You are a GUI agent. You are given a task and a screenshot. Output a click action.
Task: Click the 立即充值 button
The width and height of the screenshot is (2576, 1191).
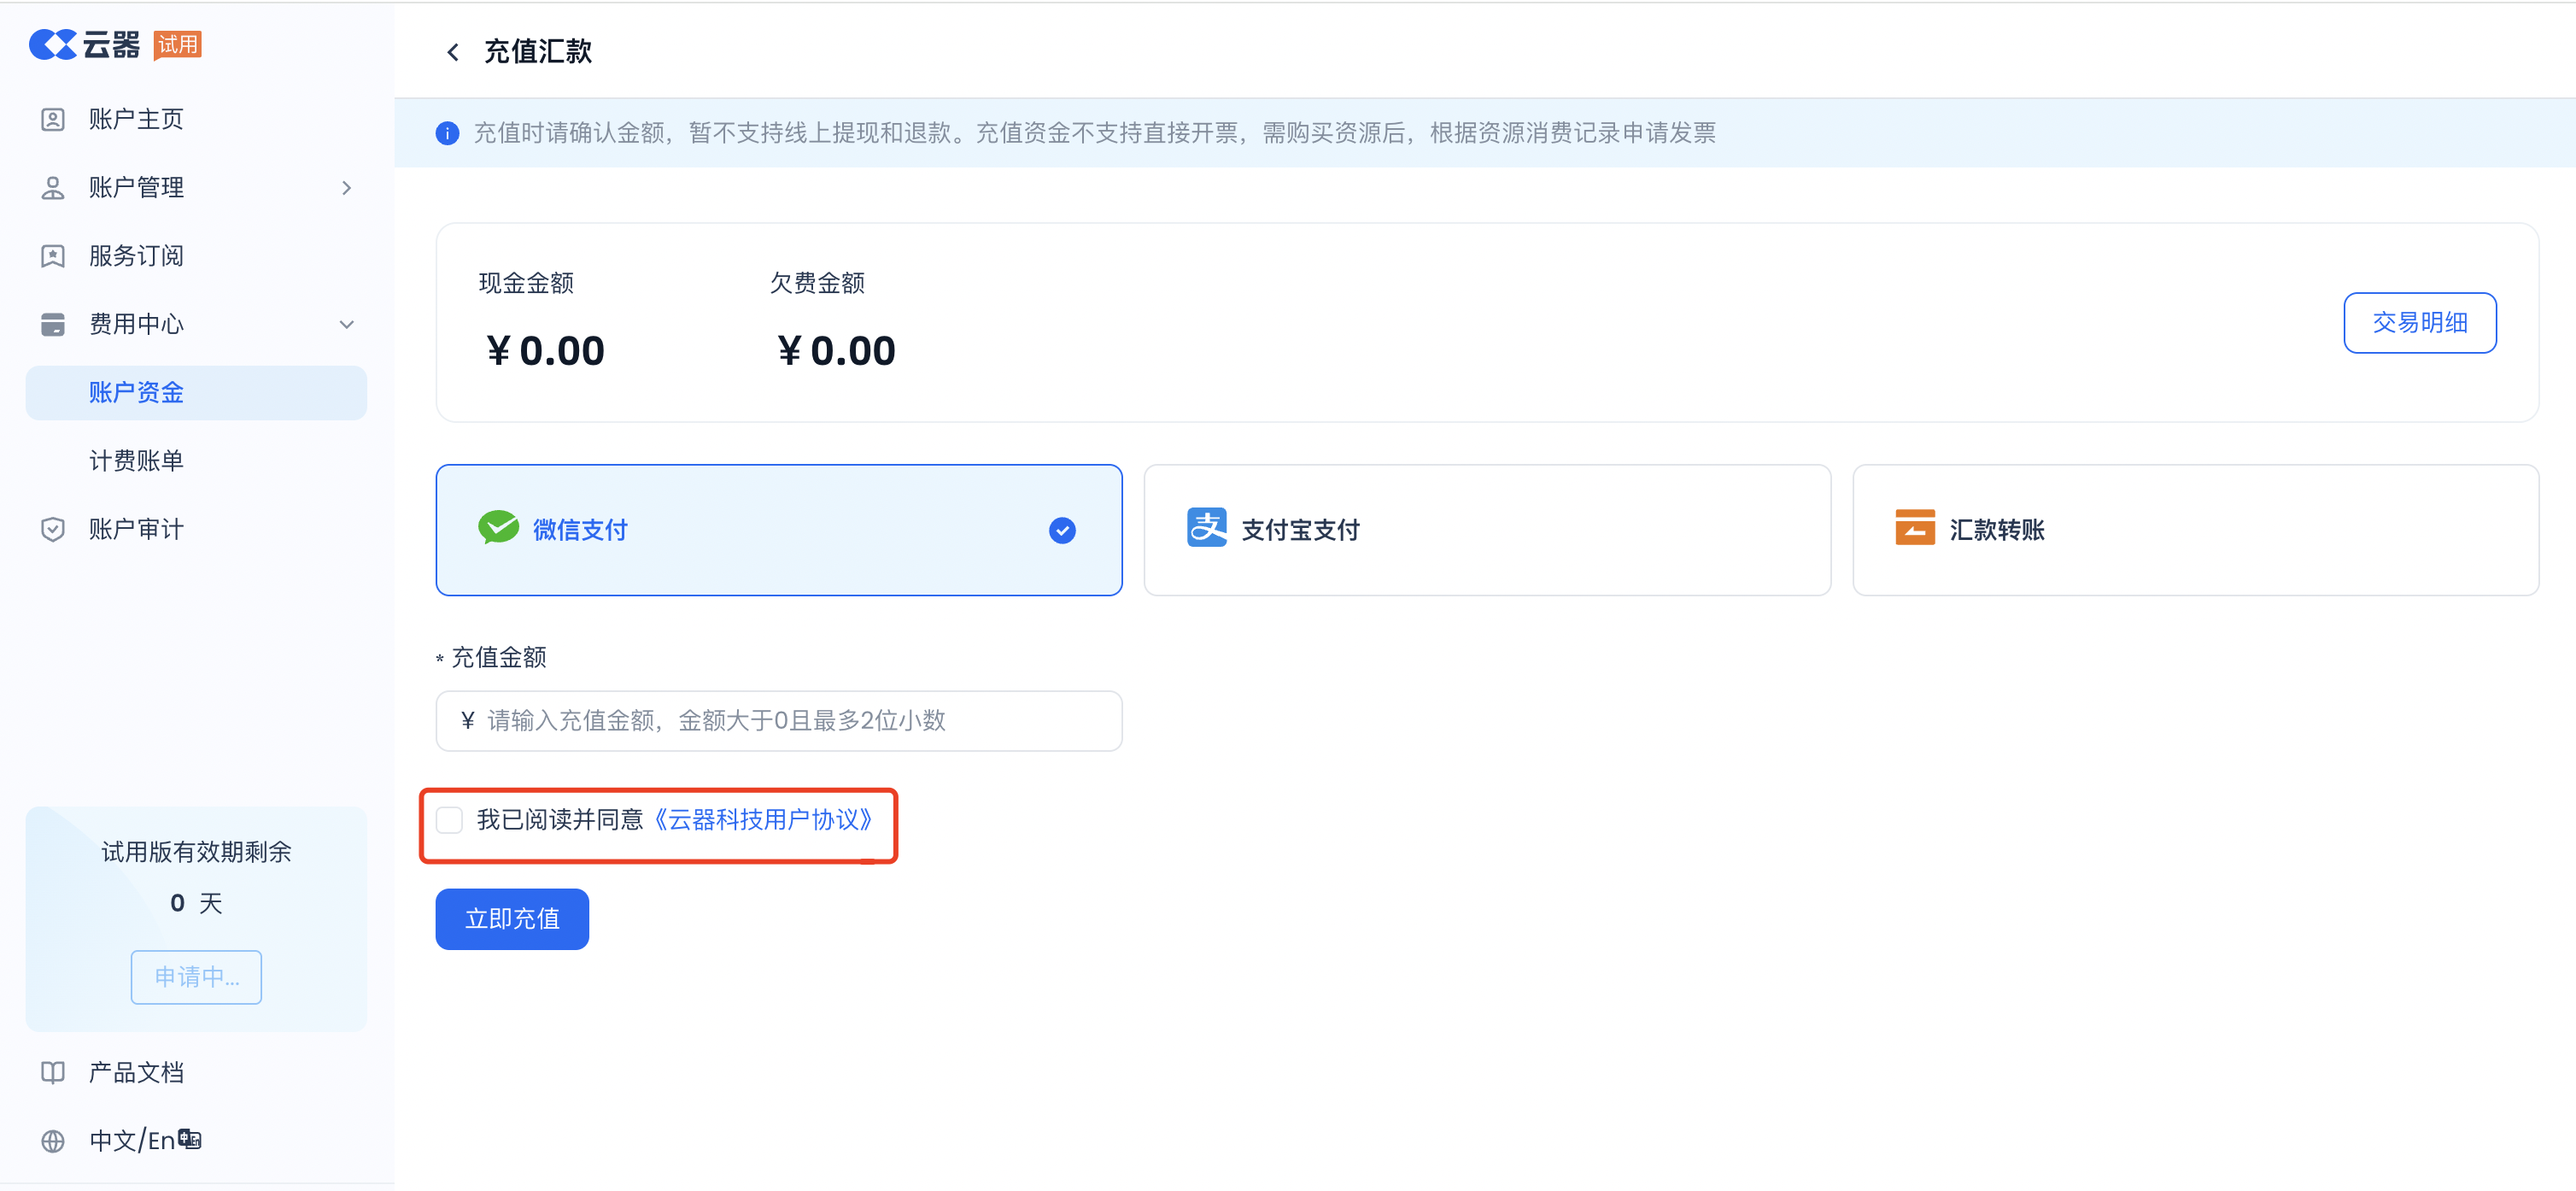pos(512,919)
